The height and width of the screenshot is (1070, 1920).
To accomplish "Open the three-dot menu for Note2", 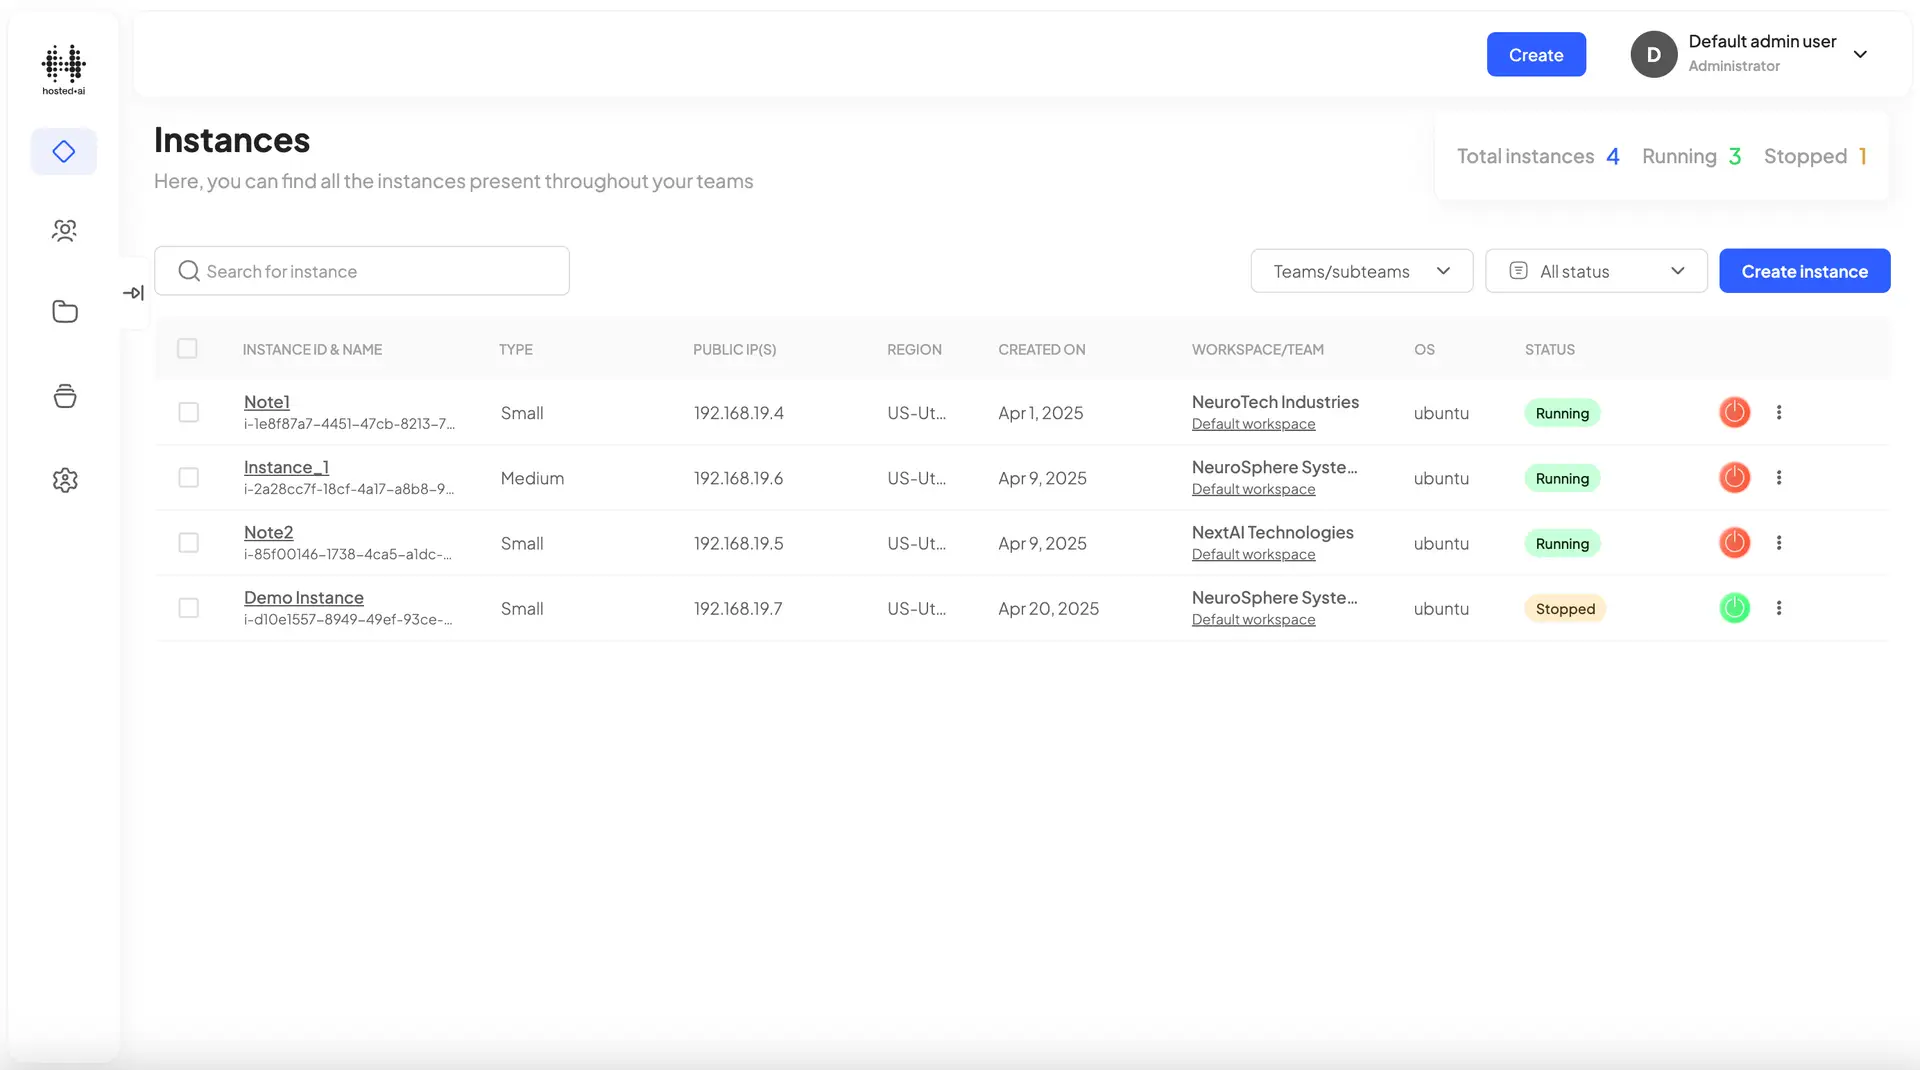I will 1779,543.
